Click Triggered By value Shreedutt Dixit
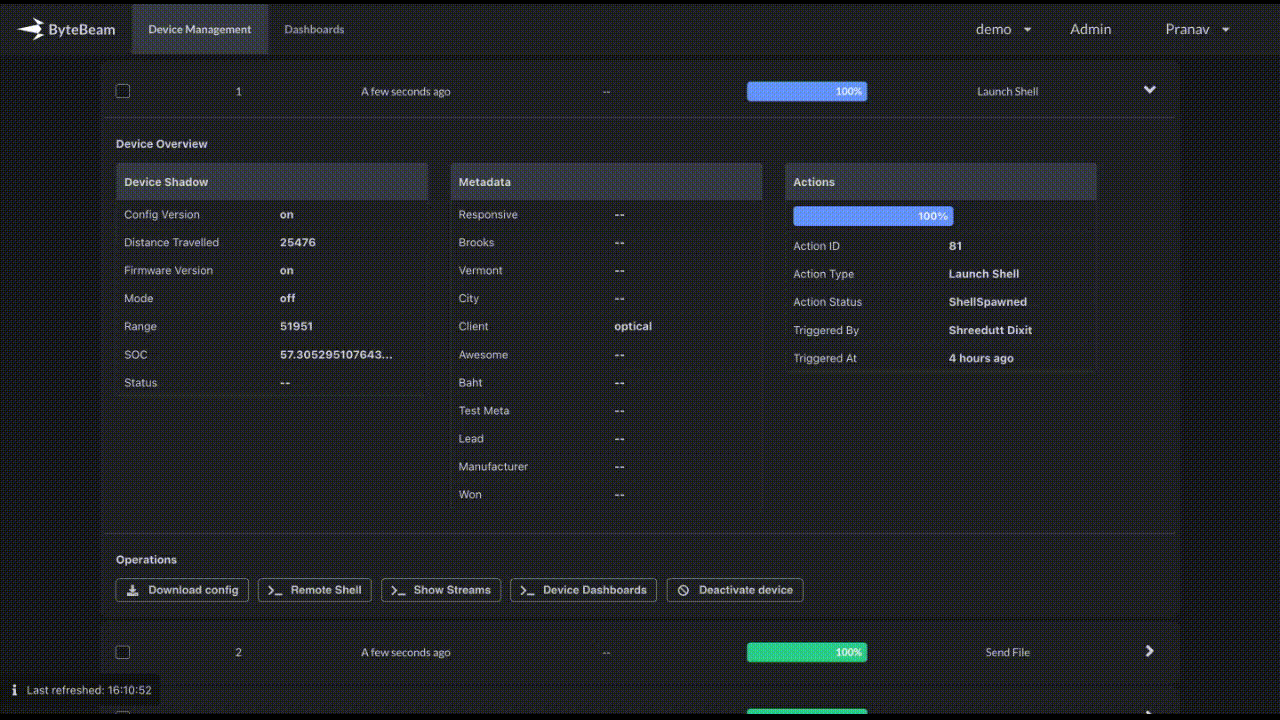This screenshot has width=1280, height=720. (990, 330)
